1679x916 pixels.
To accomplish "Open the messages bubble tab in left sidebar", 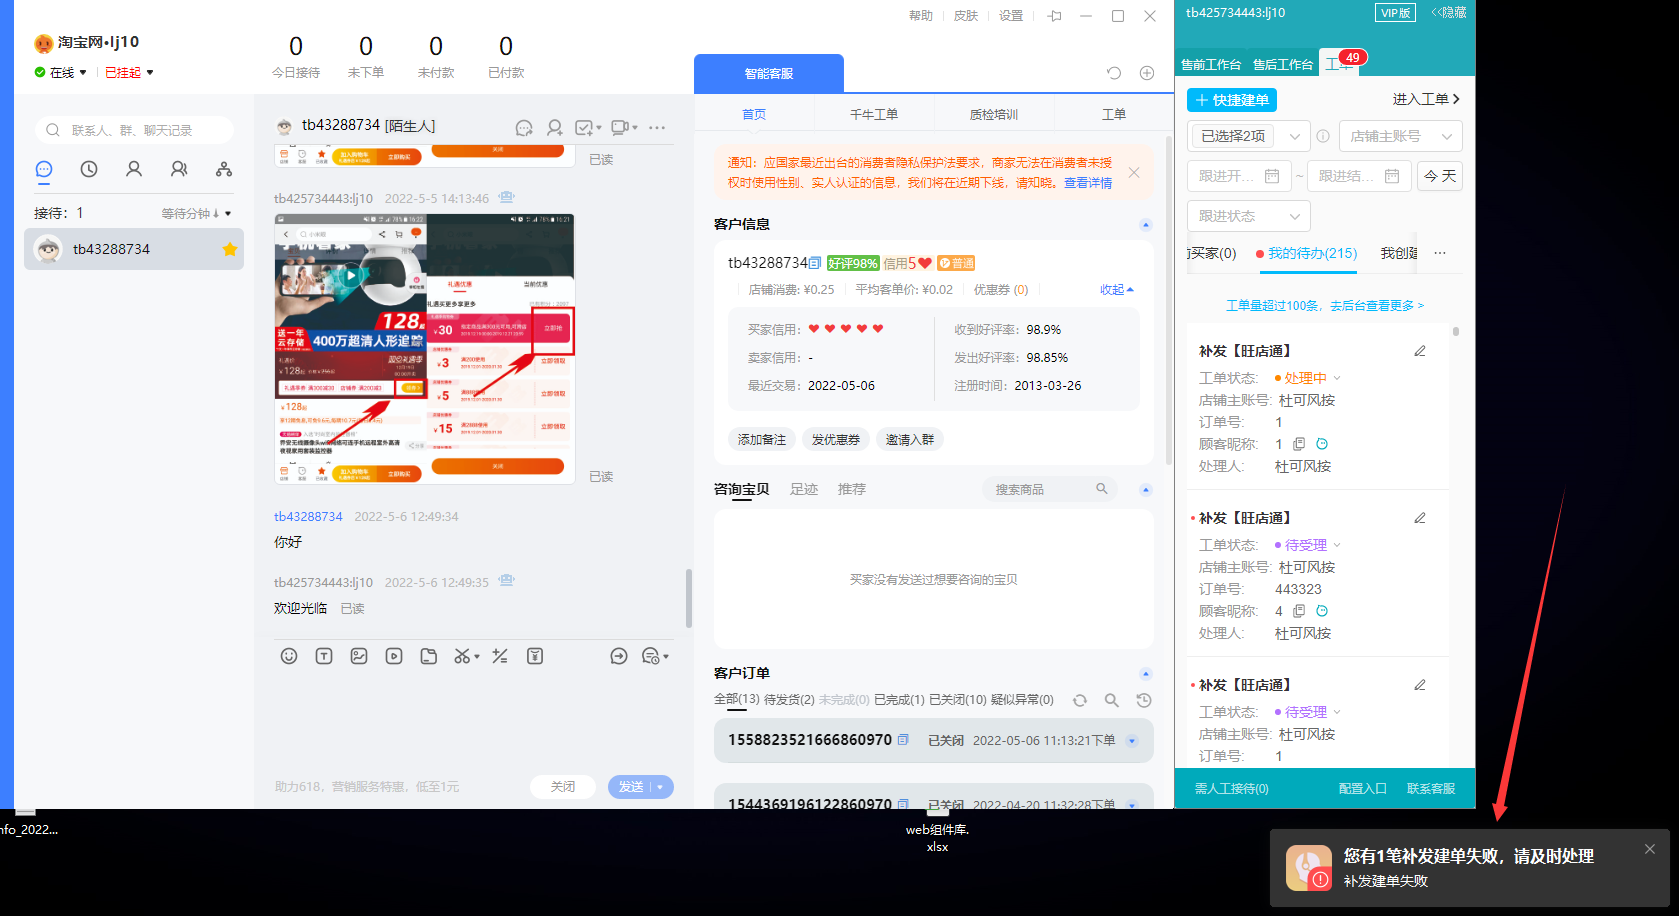I will tap(44, 170).
